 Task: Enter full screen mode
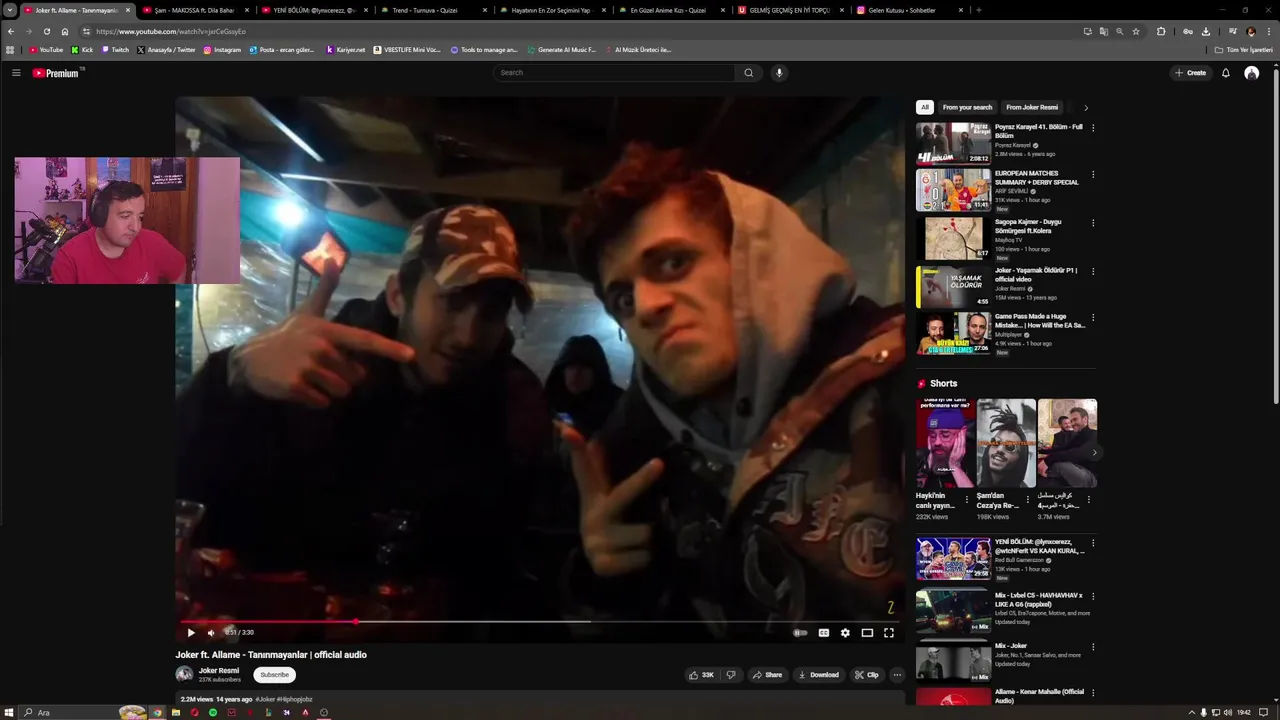pyautogui.click(x=888, y=633)
